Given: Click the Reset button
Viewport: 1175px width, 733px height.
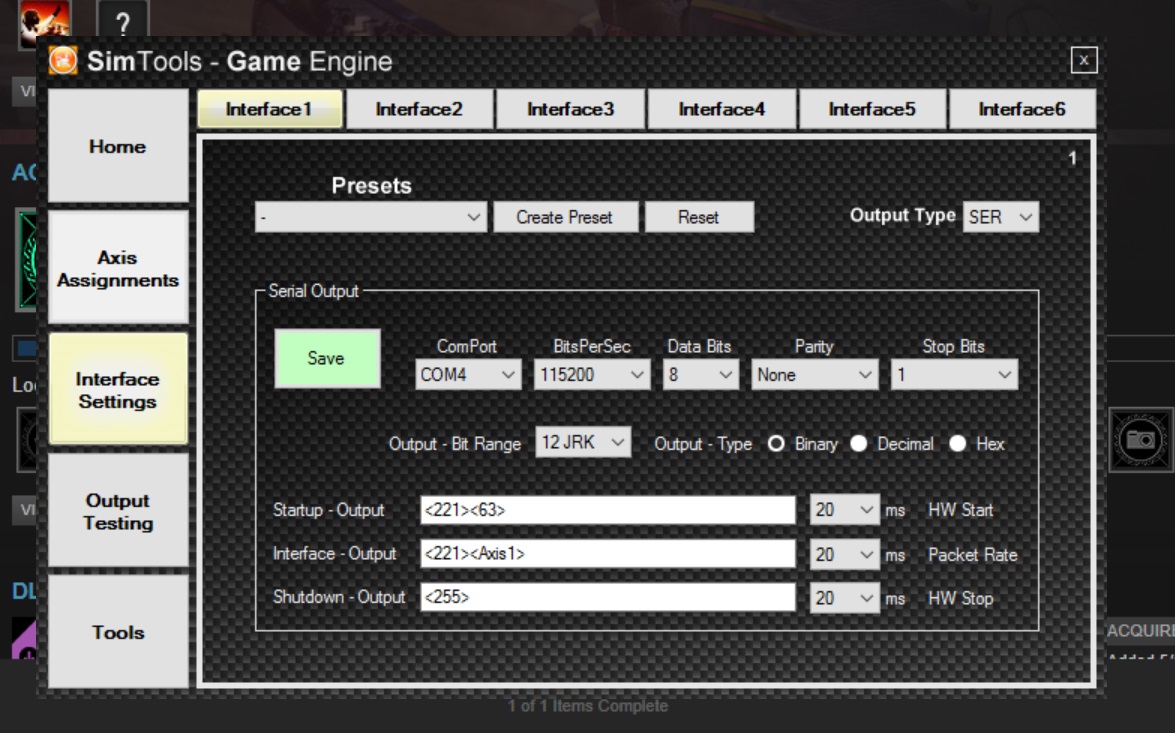Looking at the screenshot, I should coord(699,217).
